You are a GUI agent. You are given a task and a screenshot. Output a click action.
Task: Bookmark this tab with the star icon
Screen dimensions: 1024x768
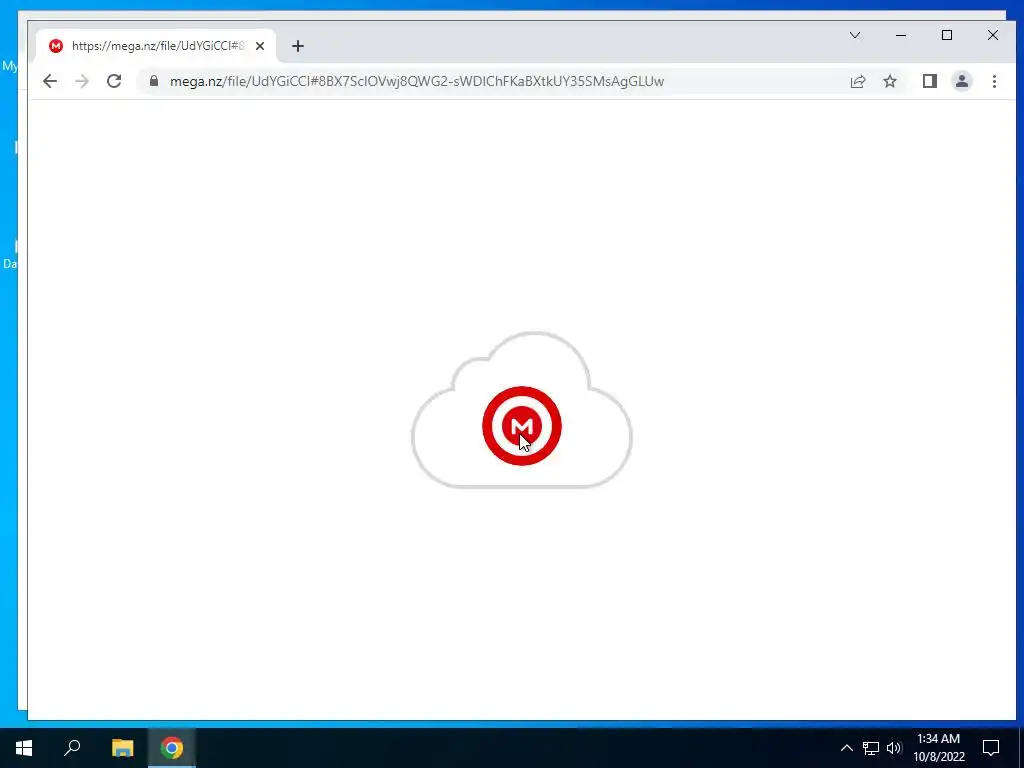[x=890, y=81]
